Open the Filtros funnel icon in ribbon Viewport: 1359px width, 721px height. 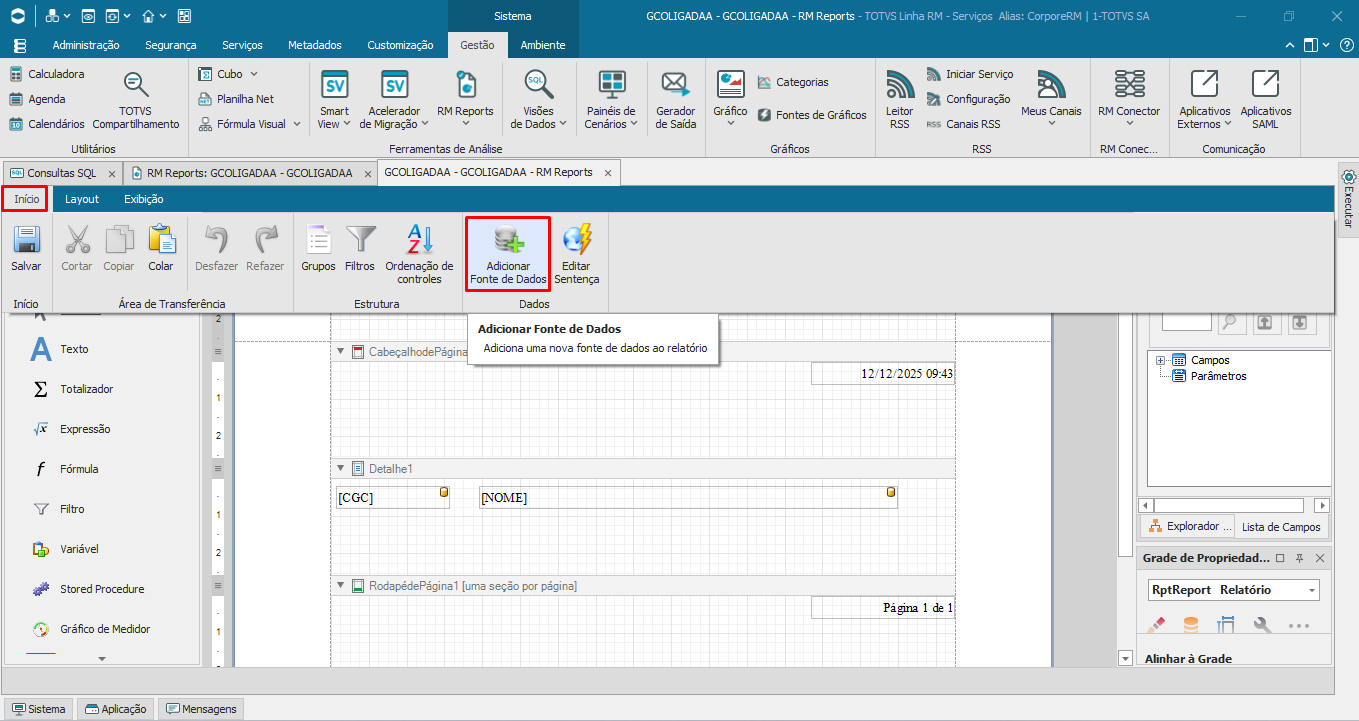(x=360, y=241)
